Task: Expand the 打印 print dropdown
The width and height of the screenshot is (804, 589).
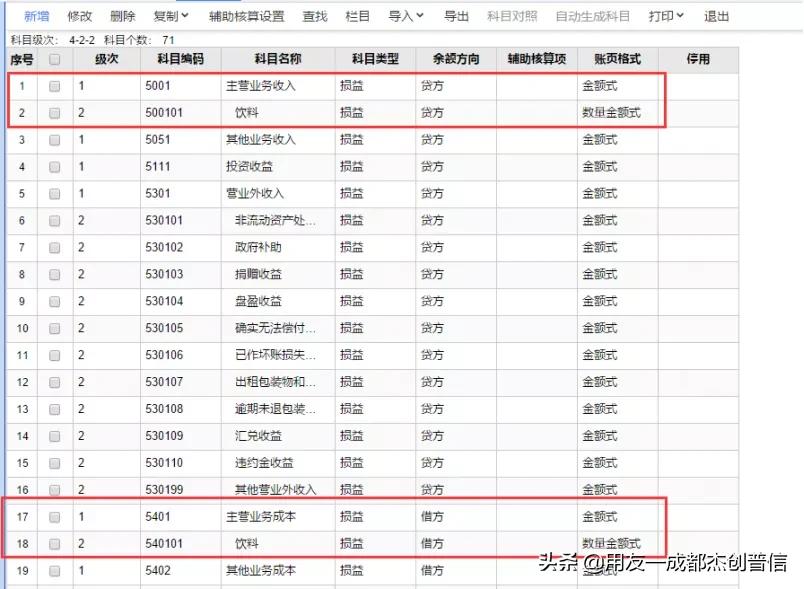Action: tap(663, 15)
